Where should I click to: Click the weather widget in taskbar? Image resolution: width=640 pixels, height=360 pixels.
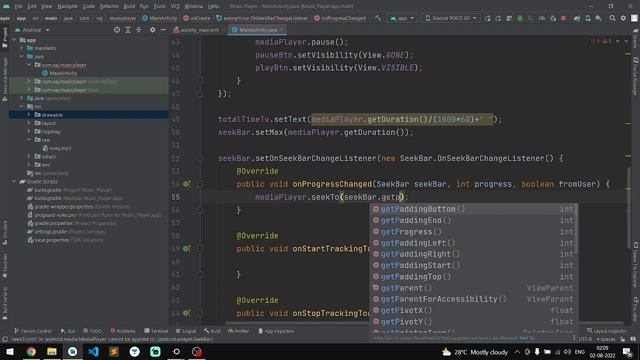coord(475,352)
